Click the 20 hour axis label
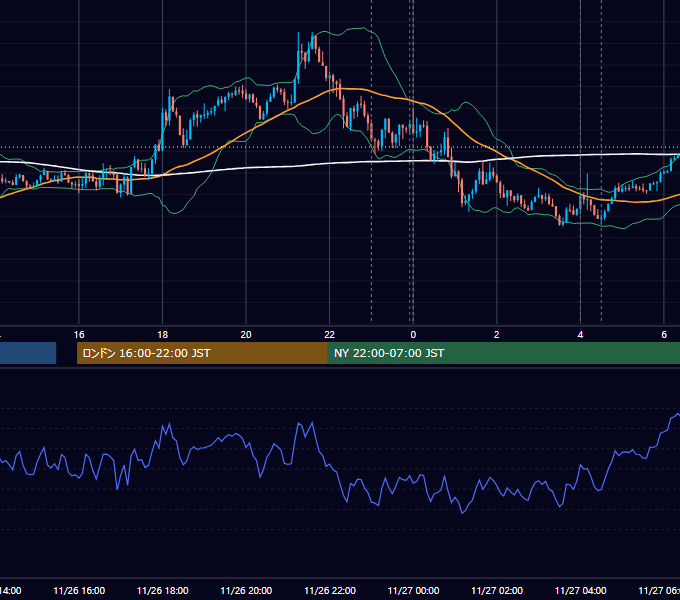 (x=246, y=335)
